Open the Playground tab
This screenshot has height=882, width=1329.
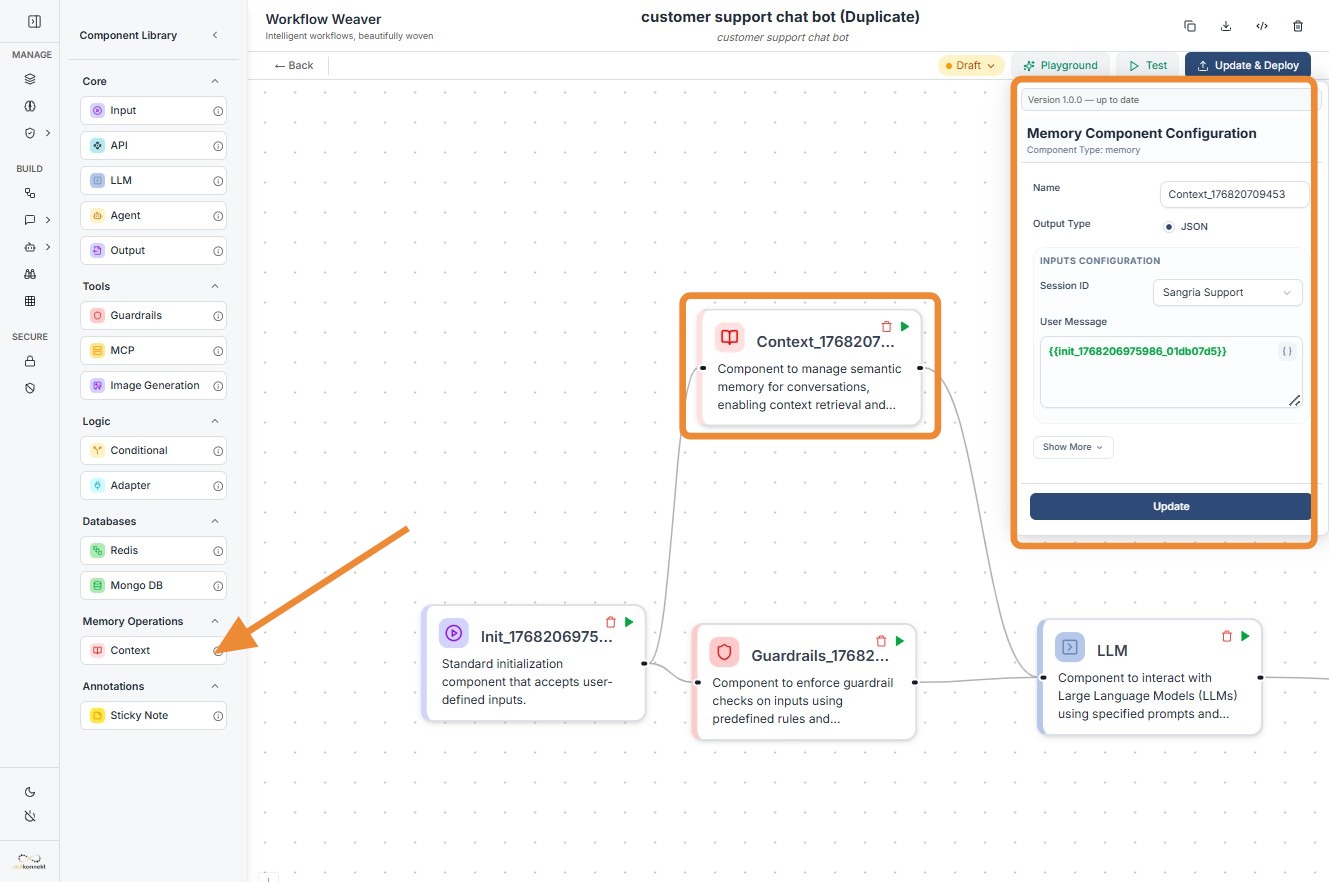point(1060,66)
